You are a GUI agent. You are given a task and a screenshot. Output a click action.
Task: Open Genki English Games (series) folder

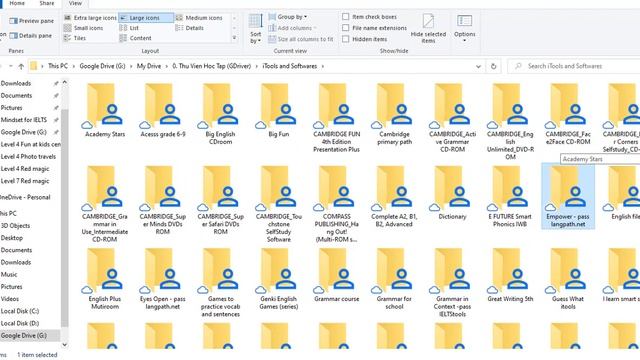click(x=278, y=278)
